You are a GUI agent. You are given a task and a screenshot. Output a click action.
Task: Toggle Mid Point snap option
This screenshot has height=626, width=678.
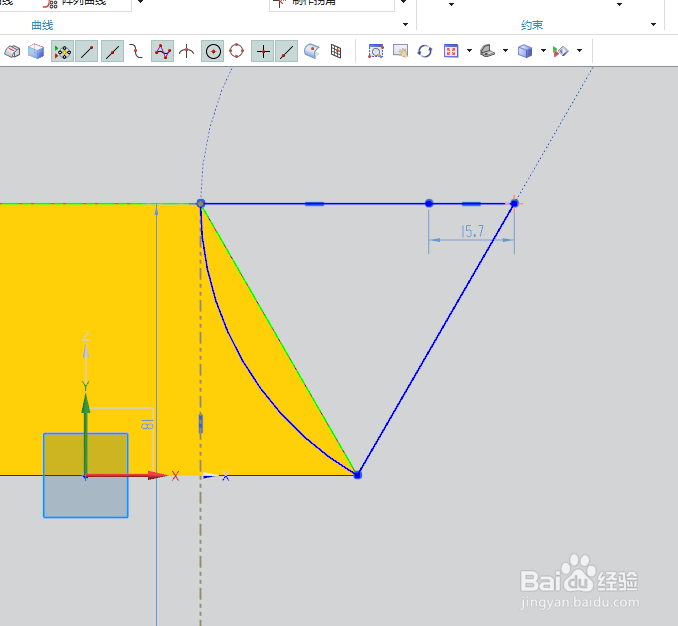(112, 51)
